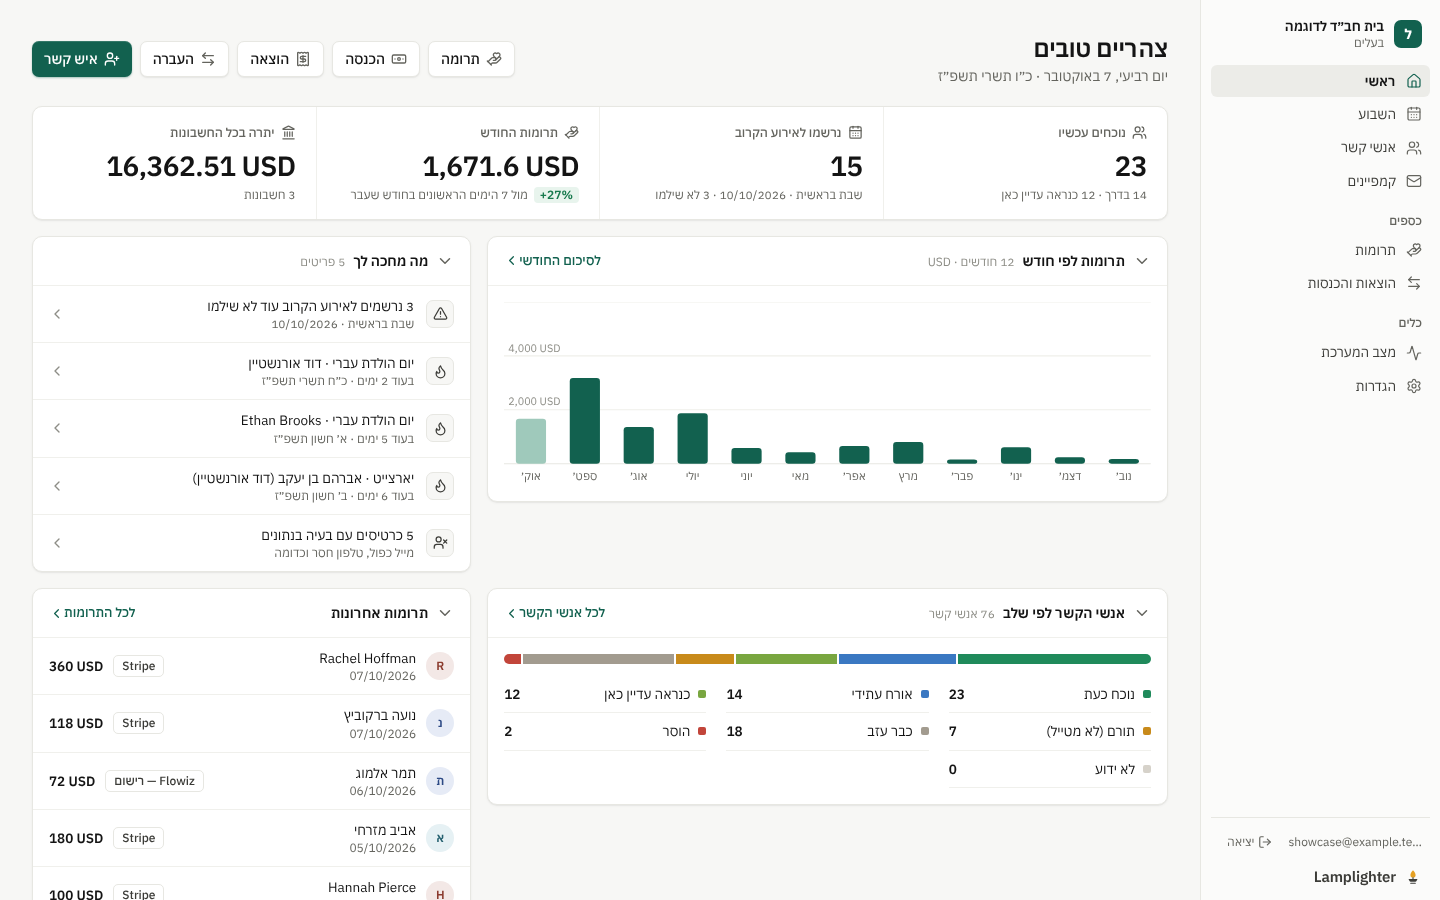
Task: Click the bank icon on the יתרה בכל החשבונות card
Action: [x=289, y=132]
